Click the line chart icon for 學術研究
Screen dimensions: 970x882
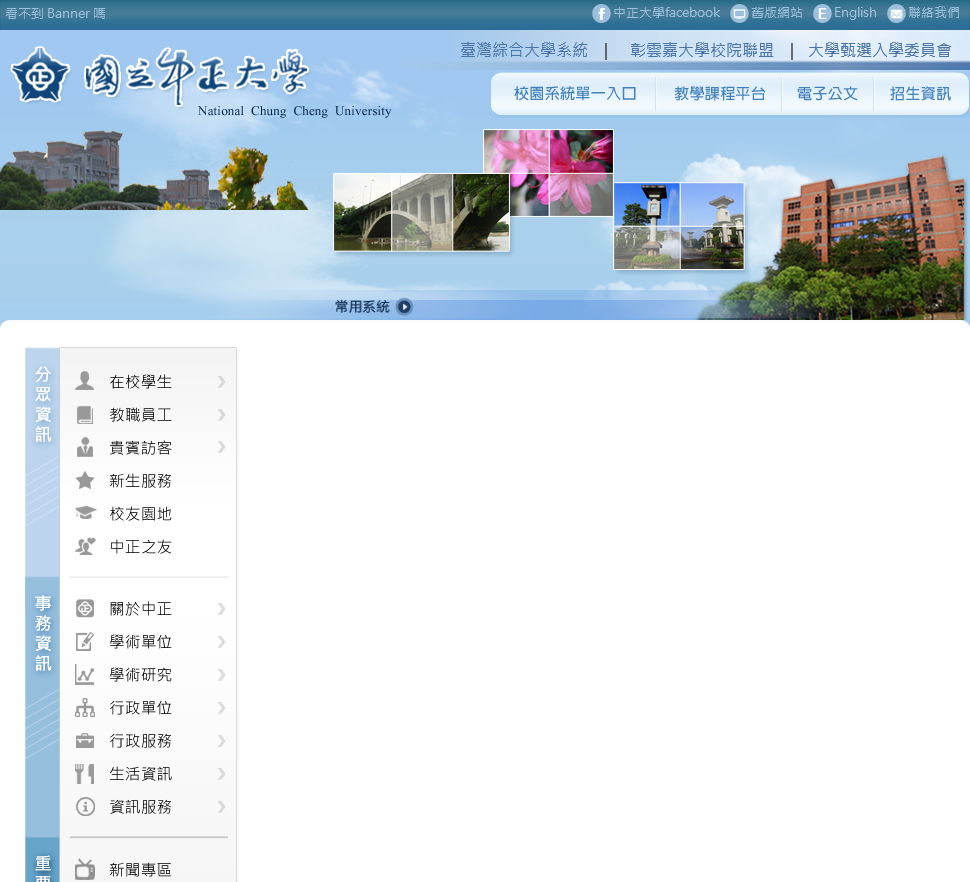[85, 675]
